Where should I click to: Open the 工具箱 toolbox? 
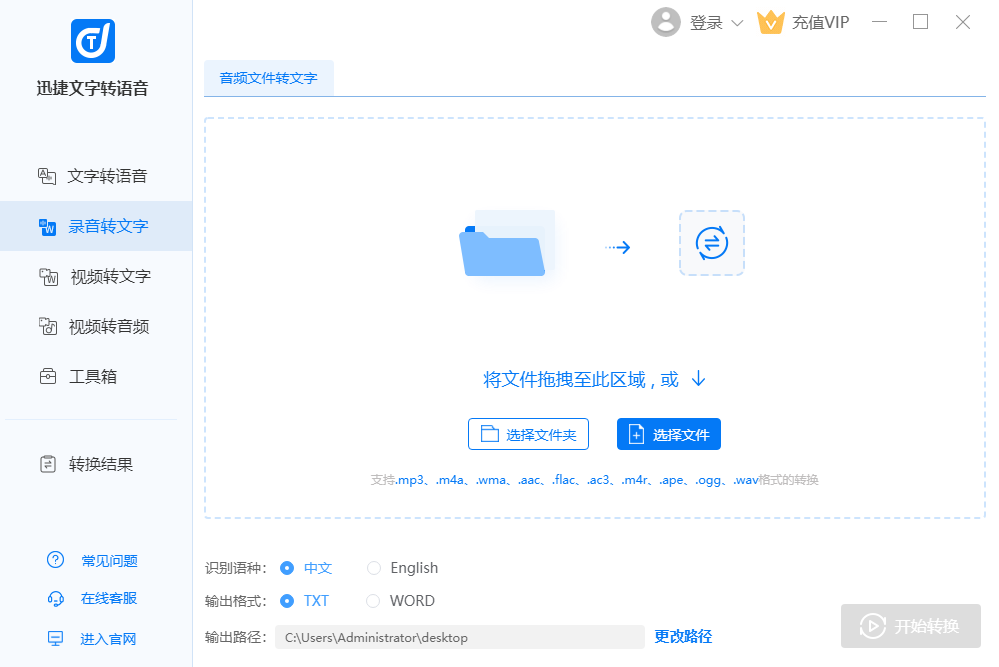pyautogui.click(x=92, y=377)
